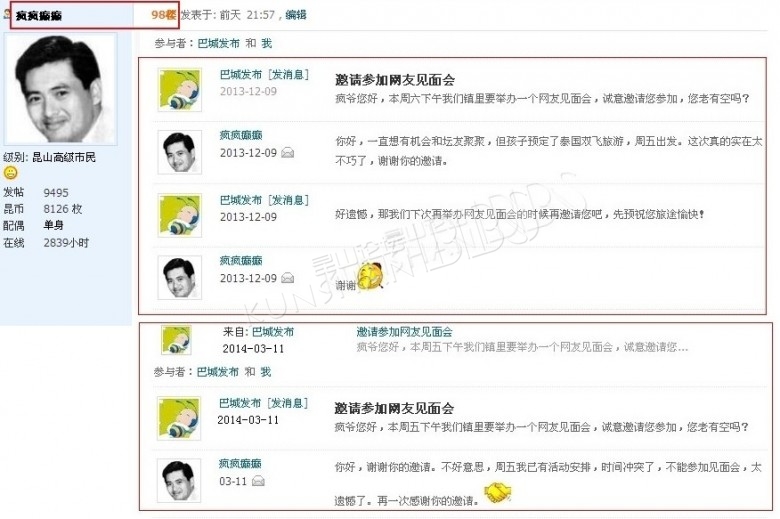Click the yellow smiley icon under 昆山高级市民
The image size is (780, 519).
(x=10, y=173)
